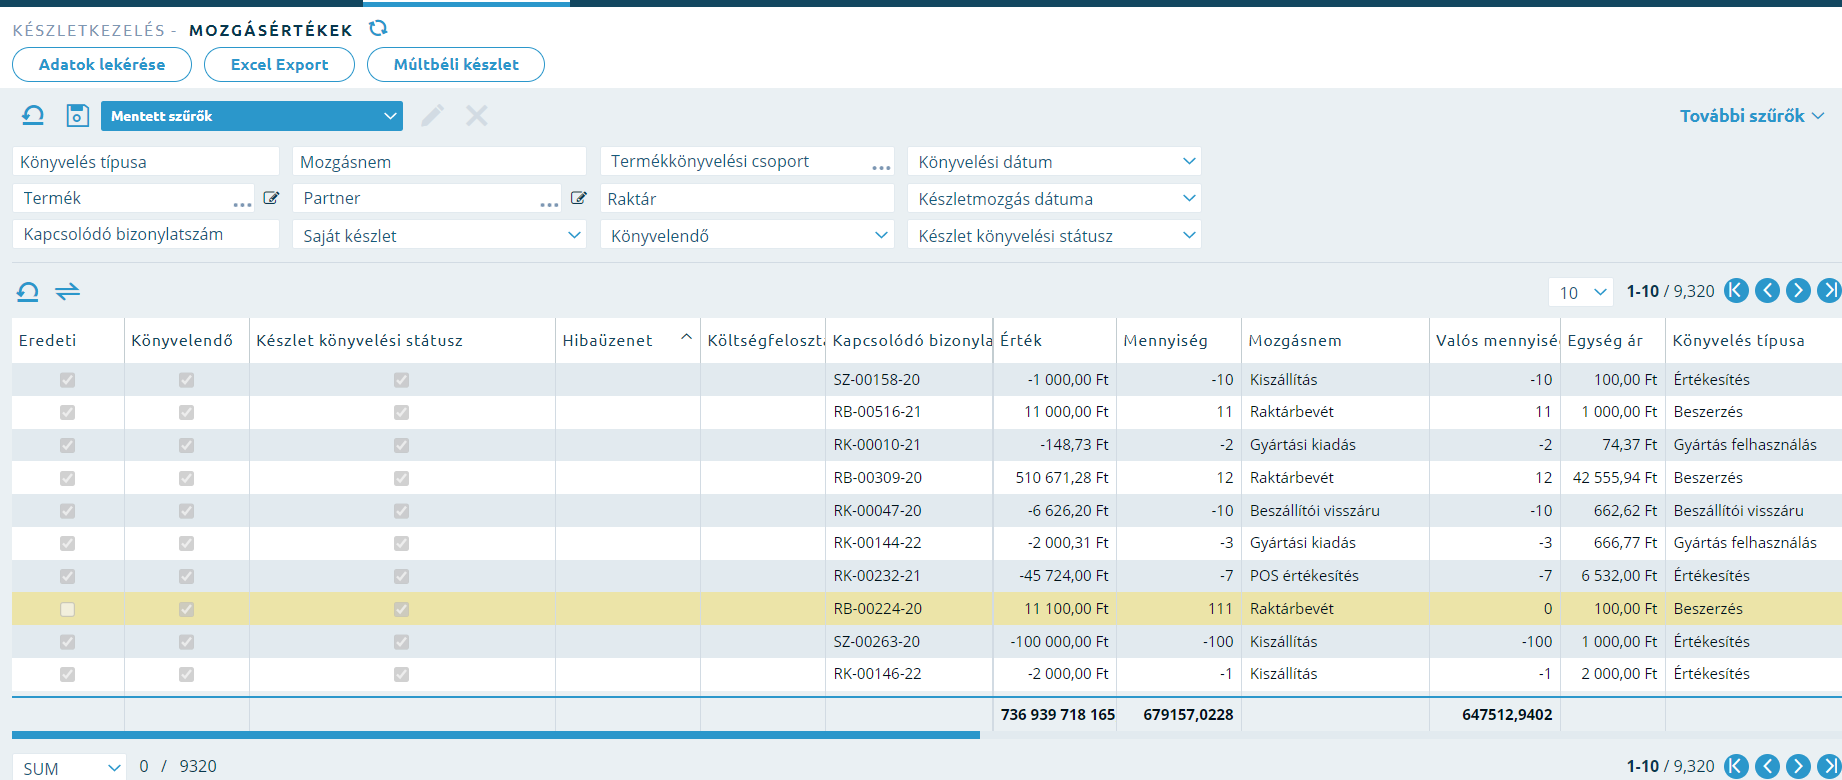Open Könyvelési dátum dropdown
This screenshot has height=780, width=1842.
pos(1054,161)
